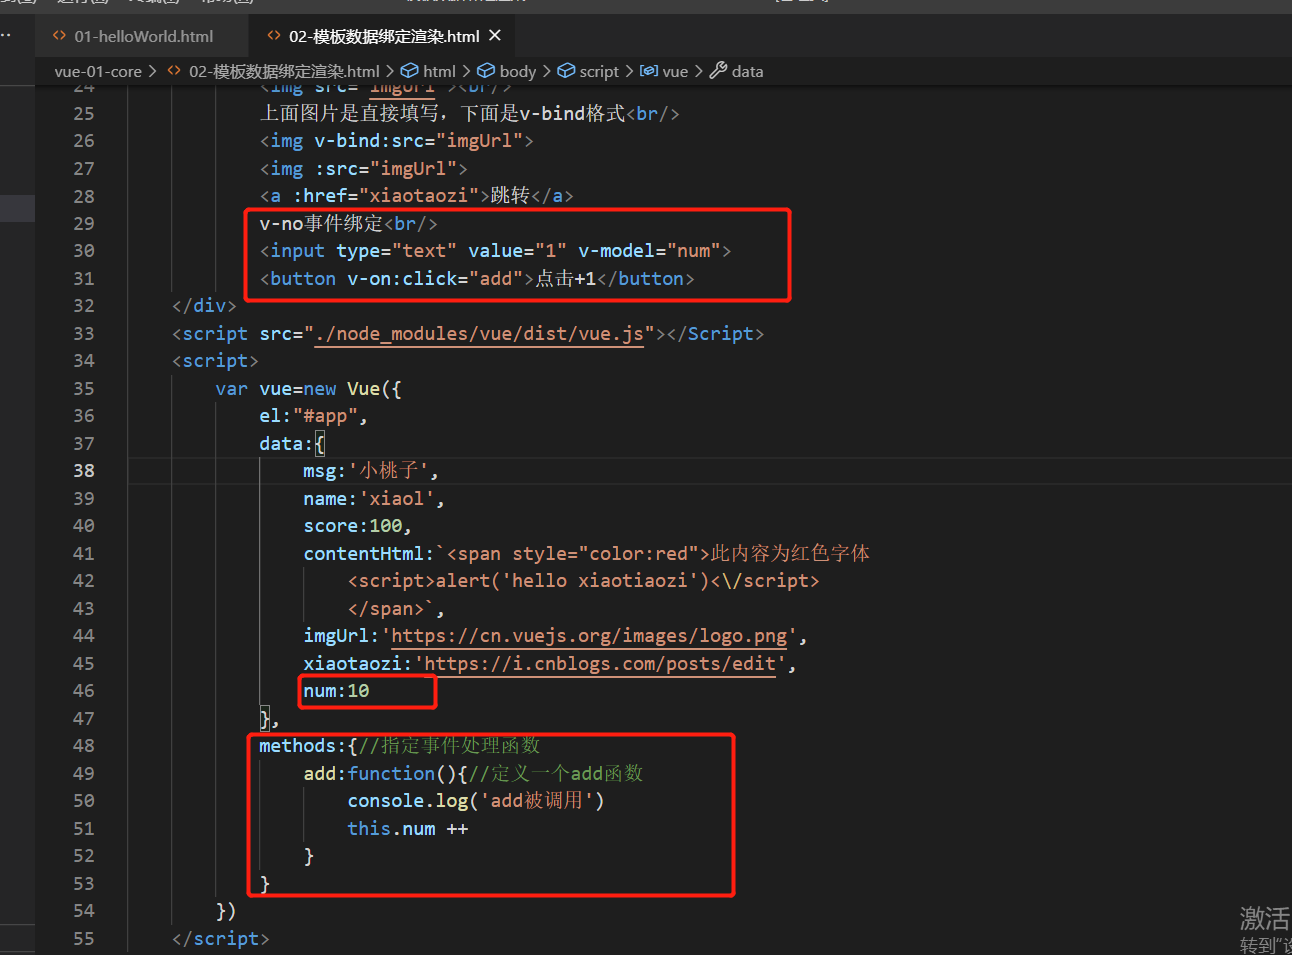Viewport: 1292px width, 955px height.
Task: Click the img v-bind:src="imgUrl" line
Action: pos(396,141)
